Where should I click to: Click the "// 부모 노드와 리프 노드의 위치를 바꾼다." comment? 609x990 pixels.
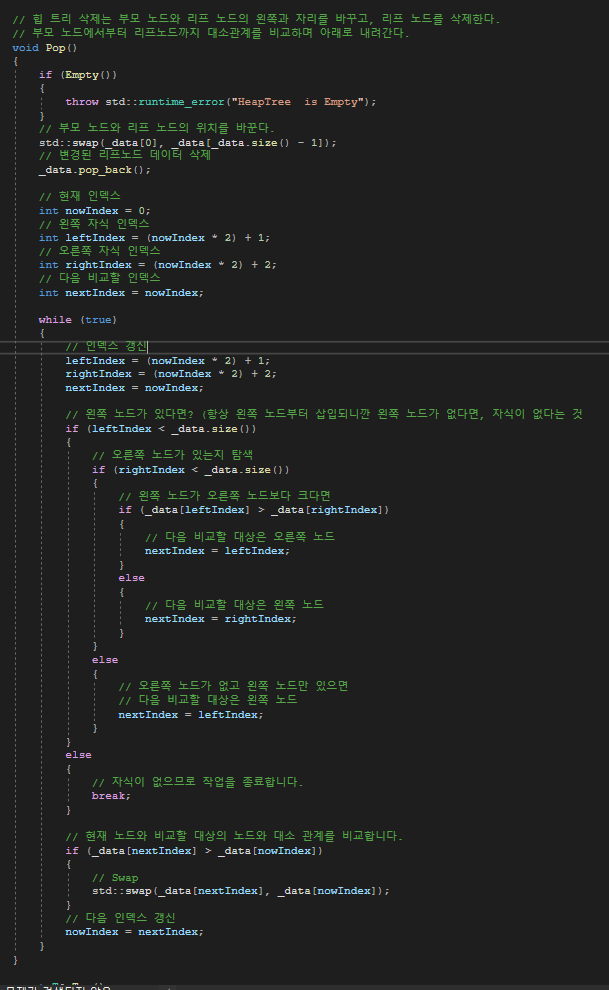(x=157, y=128)
